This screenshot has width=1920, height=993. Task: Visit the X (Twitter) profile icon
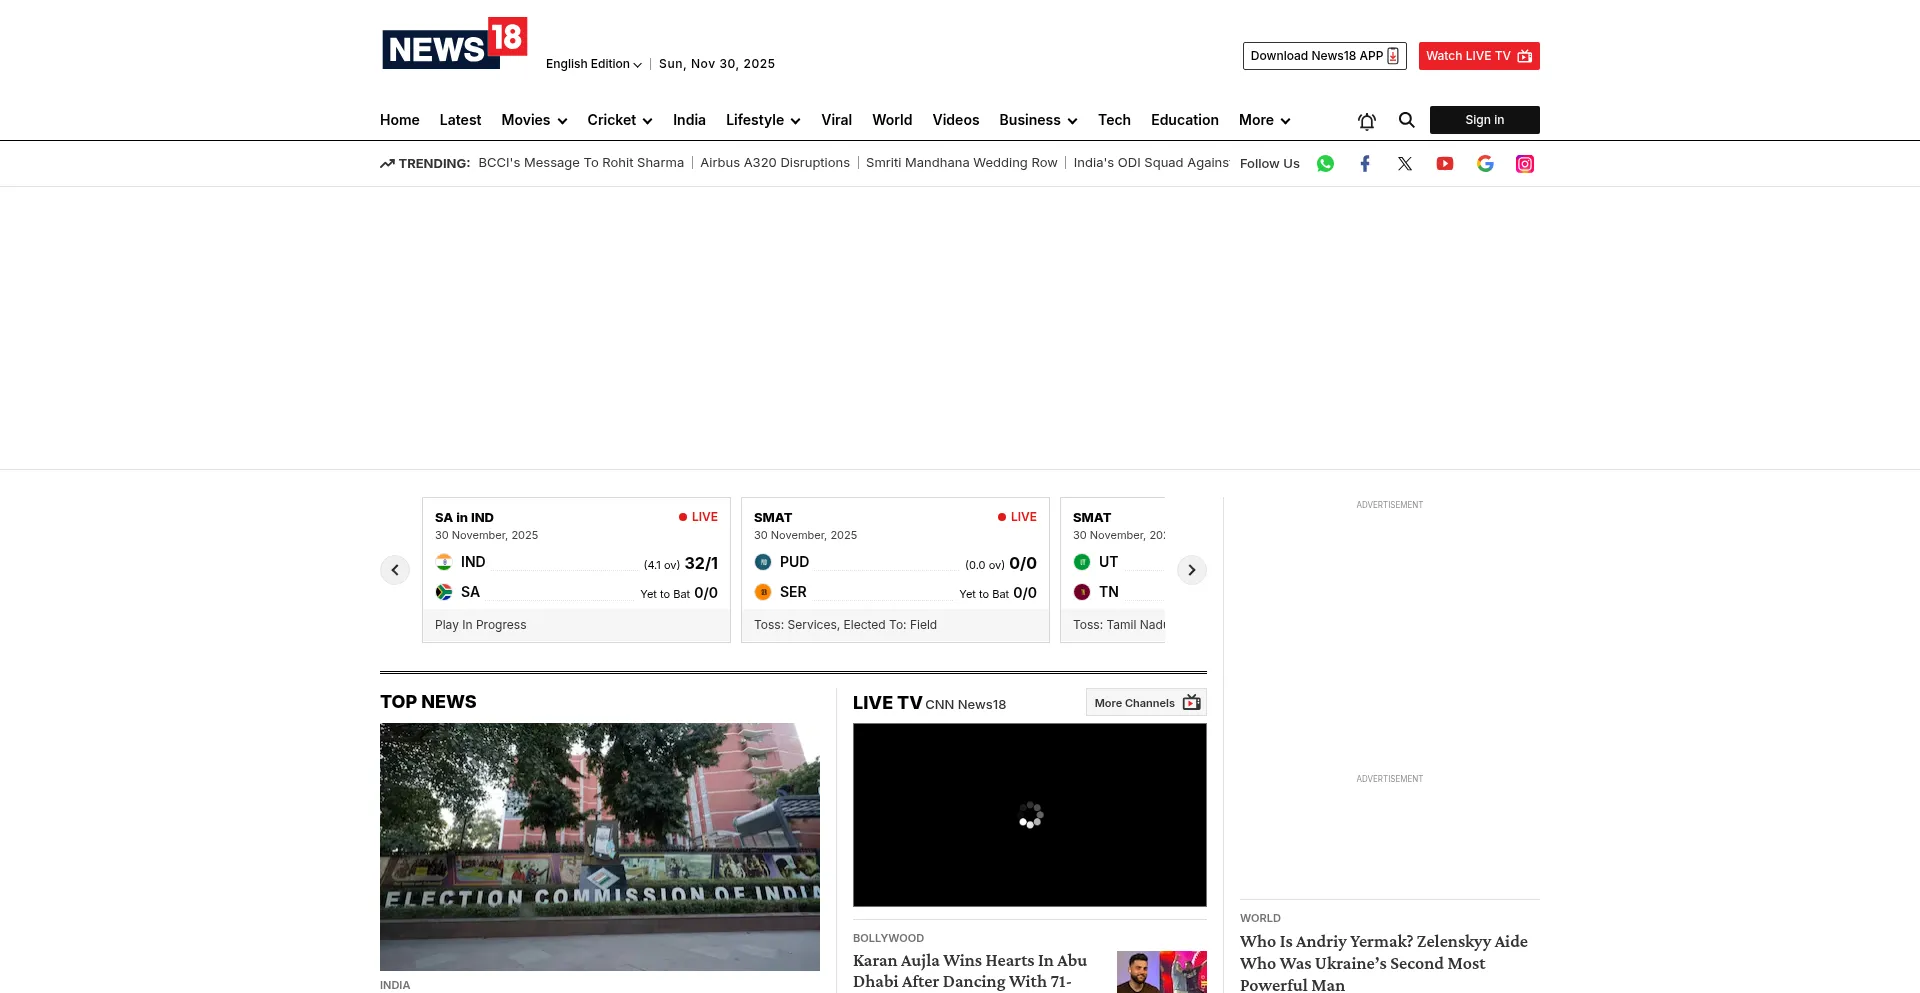tap(1405, 164)
